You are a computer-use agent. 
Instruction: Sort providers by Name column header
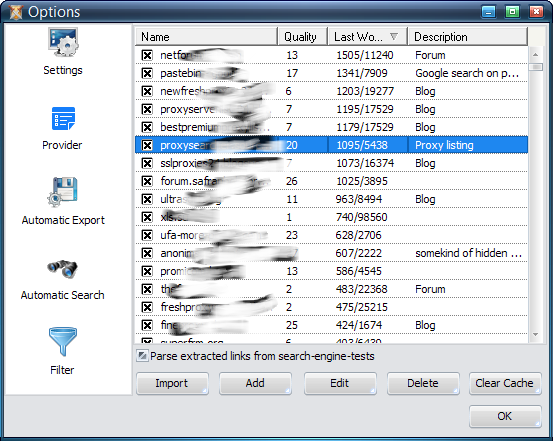pyautogui.click(x=206, y=37)
